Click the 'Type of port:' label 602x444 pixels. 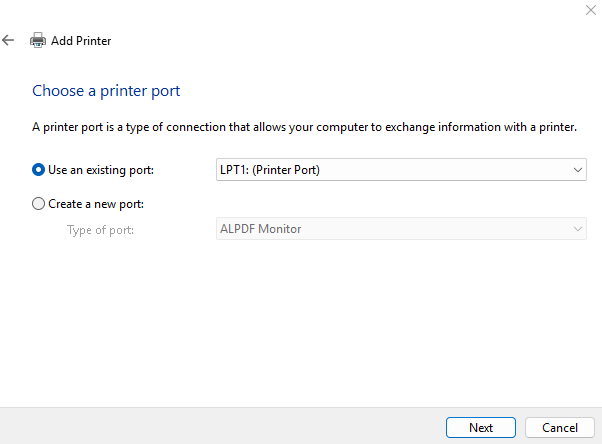point(100,230)
